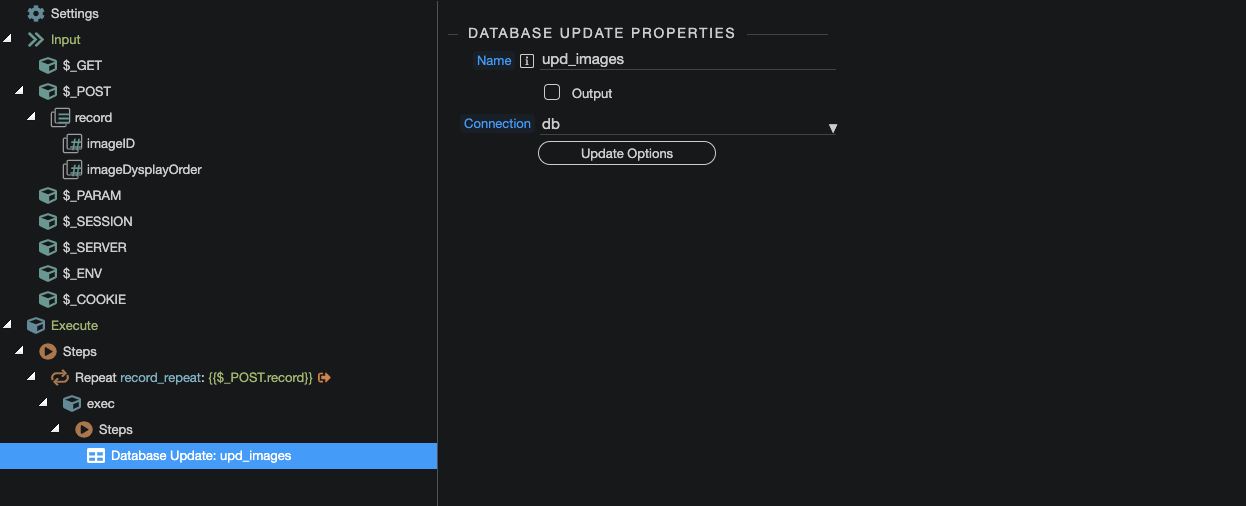The image size is (1246, 506).
Task: Click the $_GET cube icon
Action: pyautogui.click(x=47, y=66)
